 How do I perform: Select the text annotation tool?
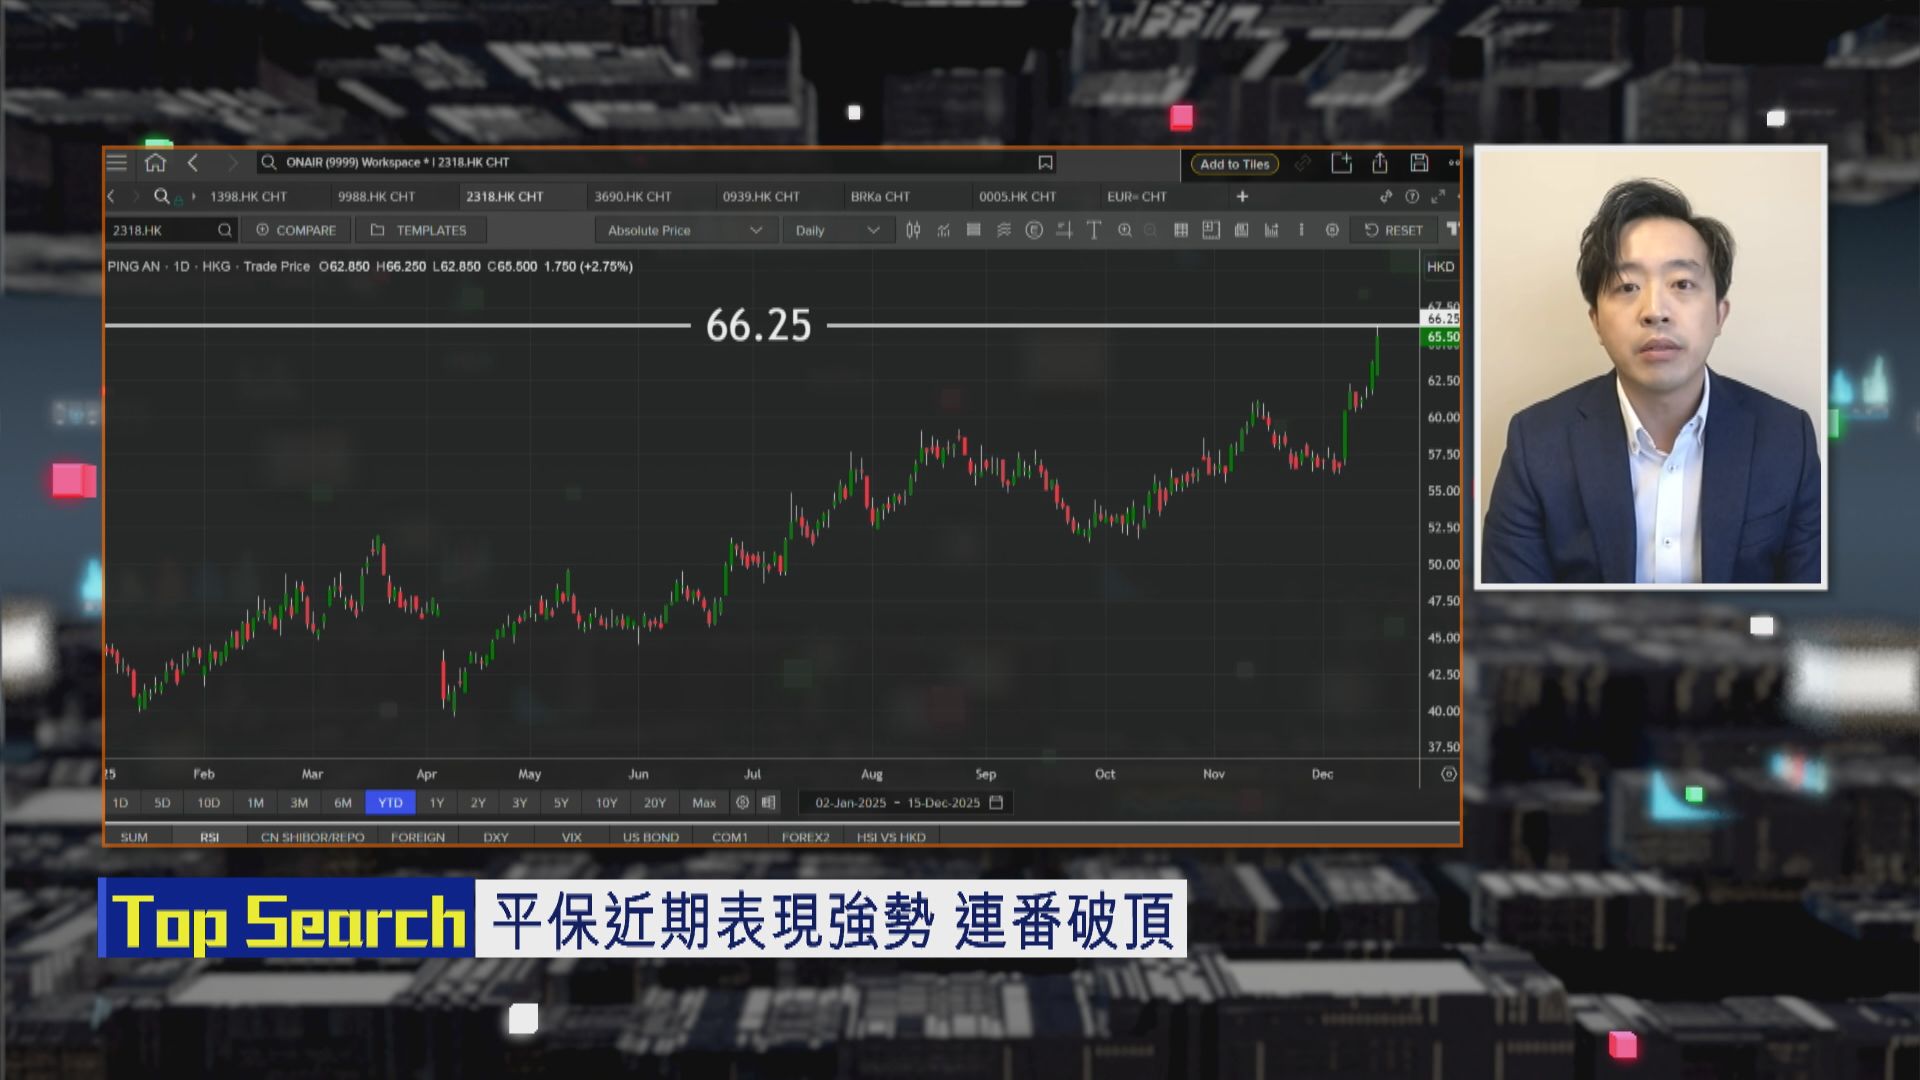(x=1094, y=230)
